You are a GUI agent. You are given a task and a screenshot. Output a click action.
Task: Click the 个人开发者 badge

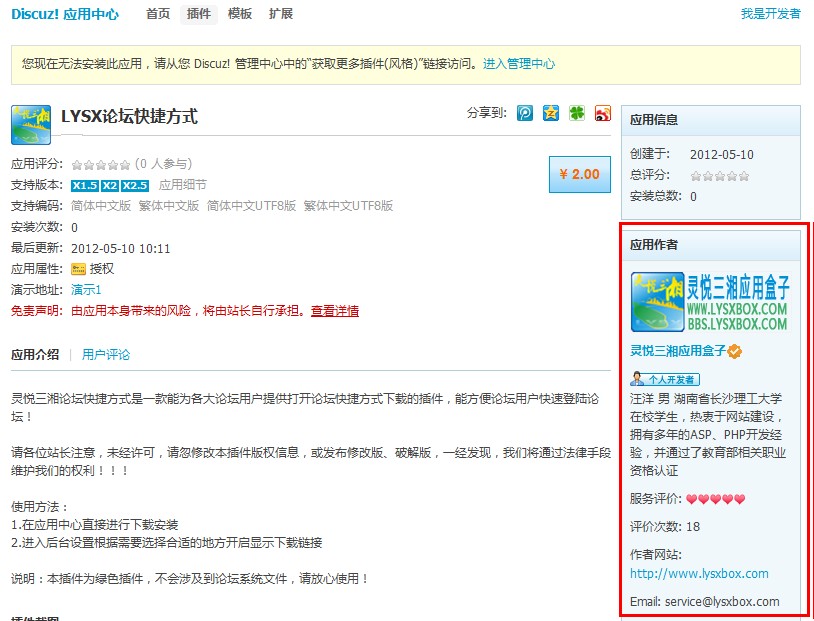click(x=665, y=379)
